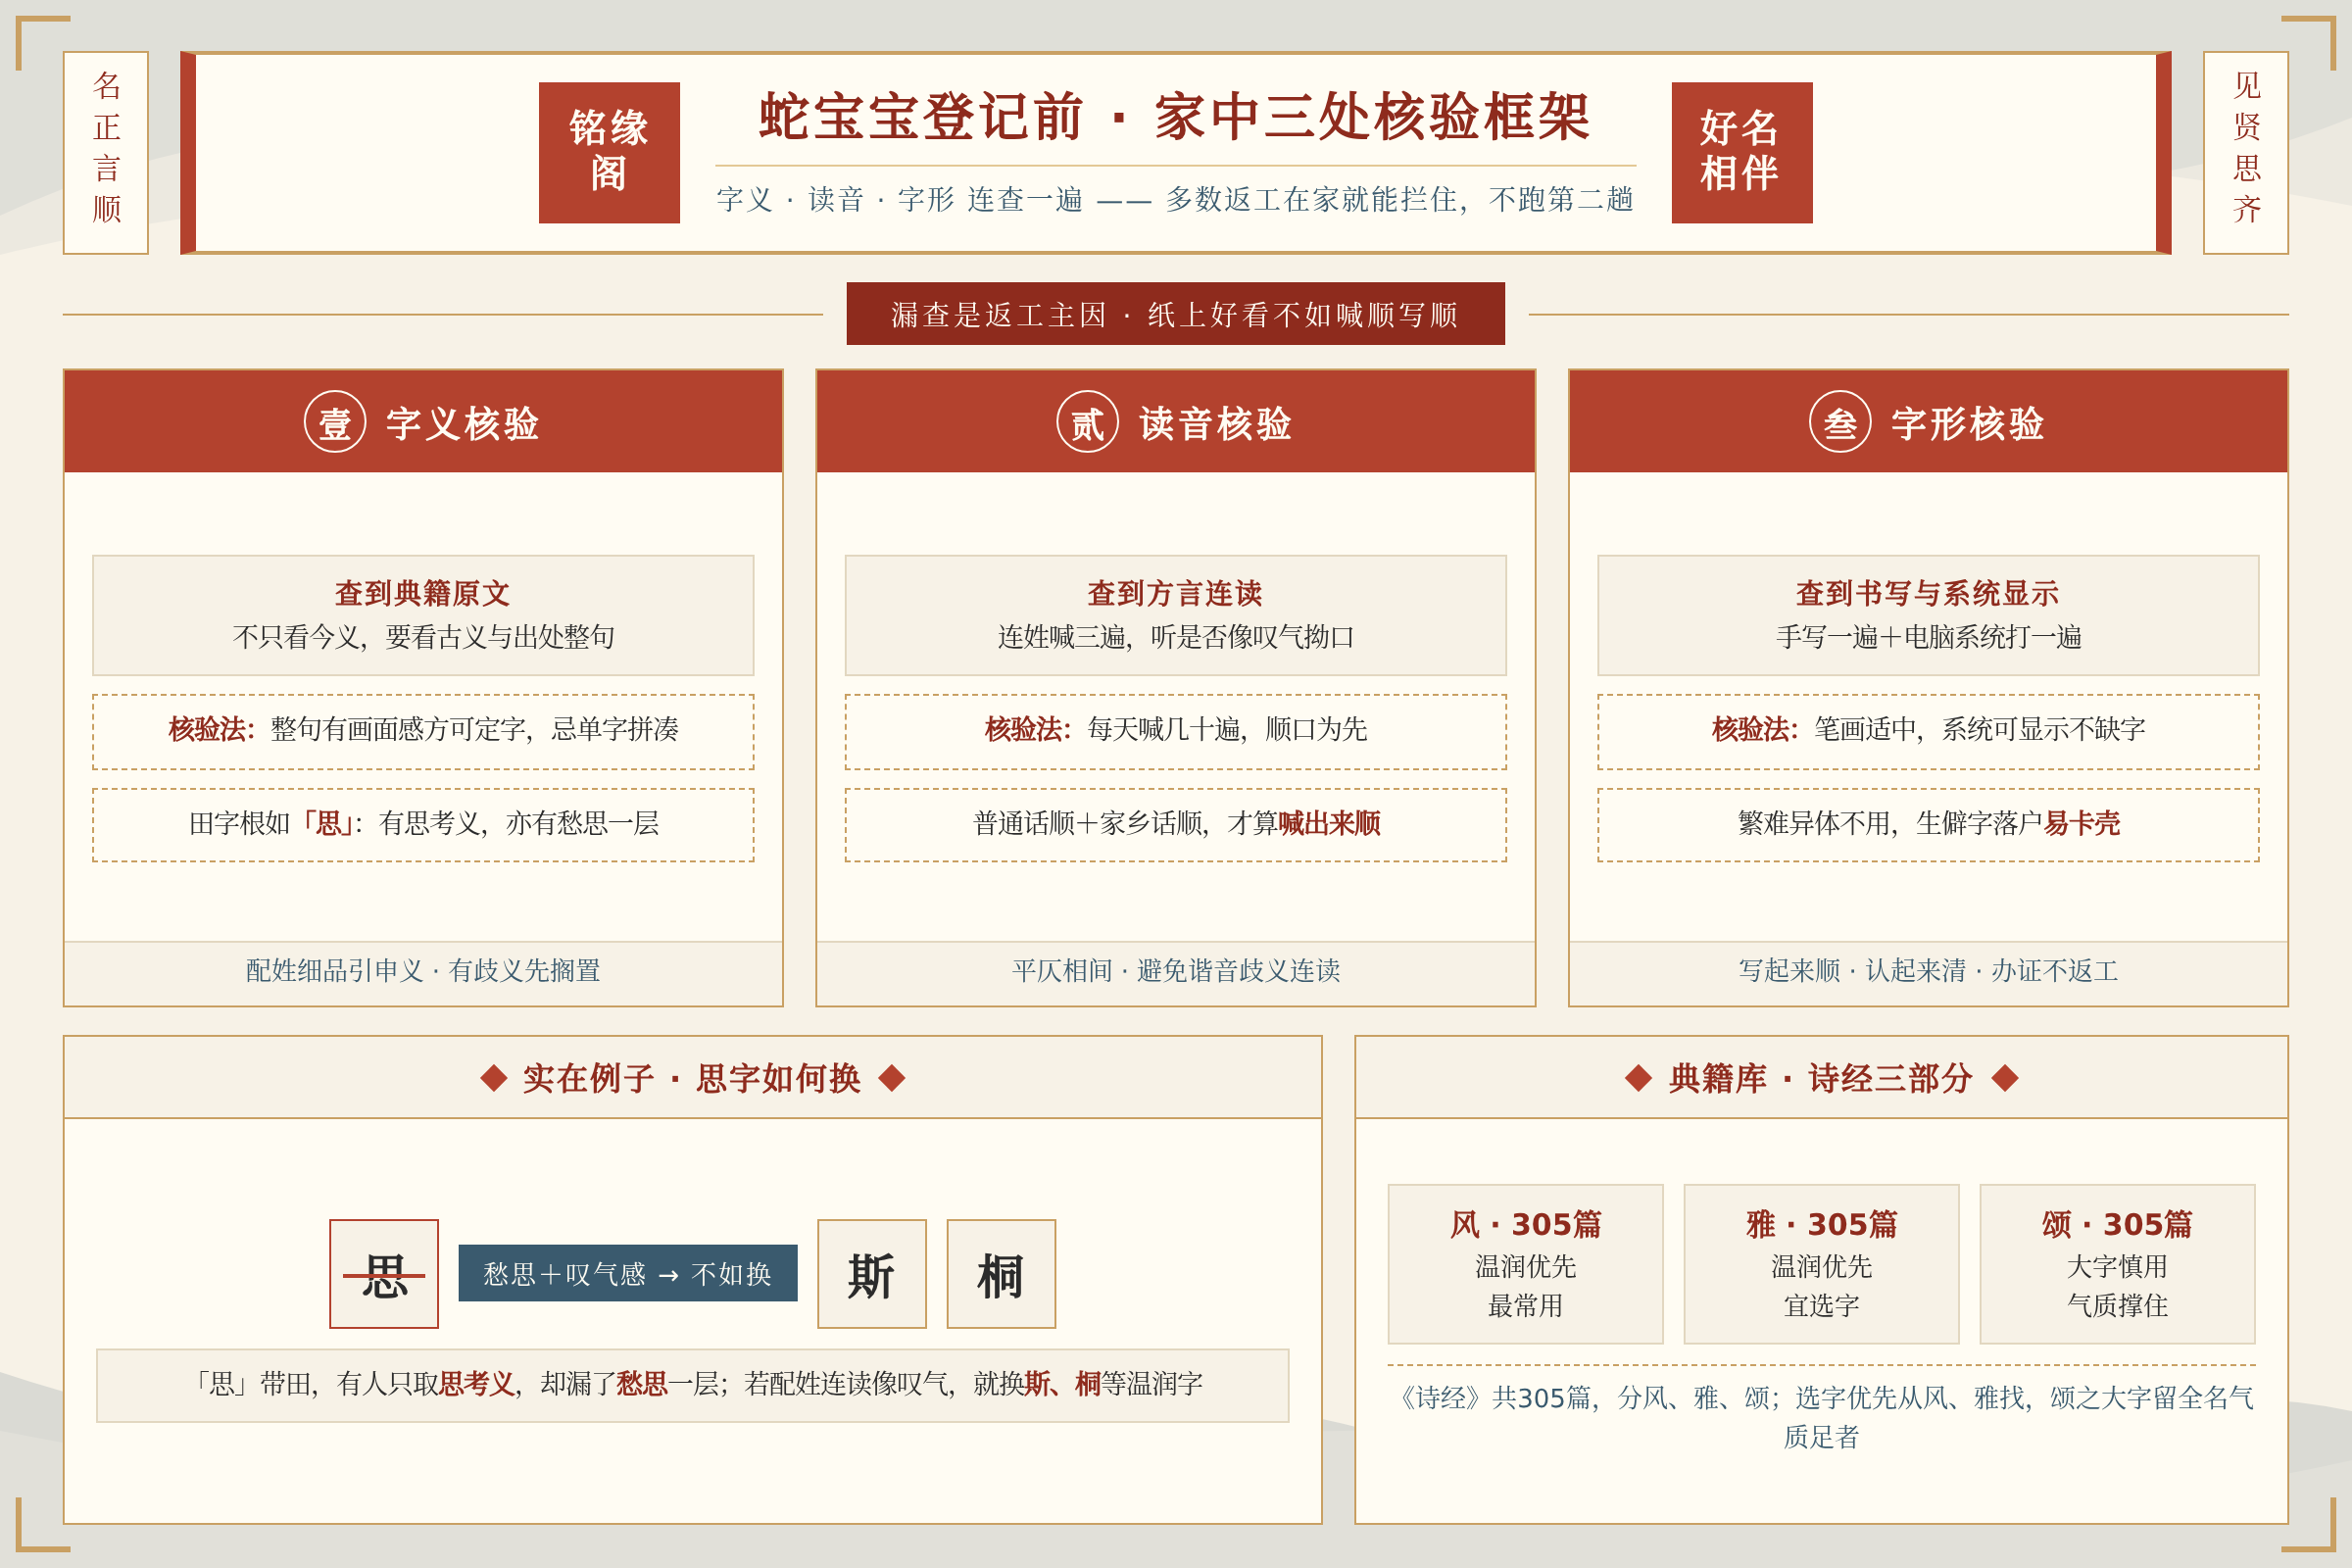Click the 典籍库·诗经三部分 heading
This screenshot has width=2352, height=1568.
[x=1821, y=1078]
